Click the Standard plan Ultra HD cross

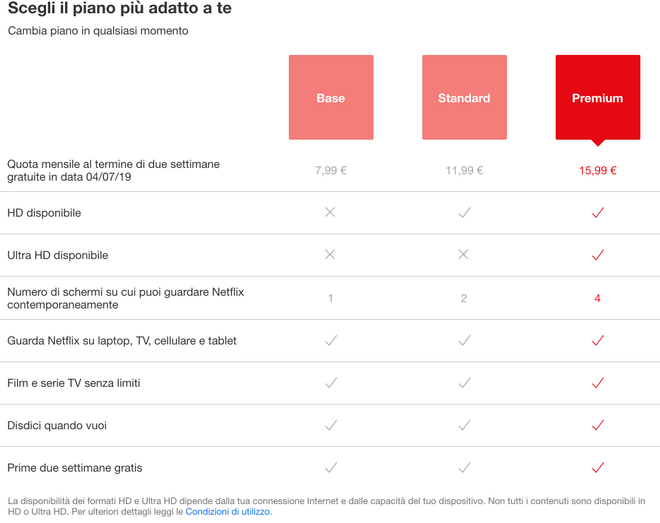pyautogui.click(x=464, y=255)
